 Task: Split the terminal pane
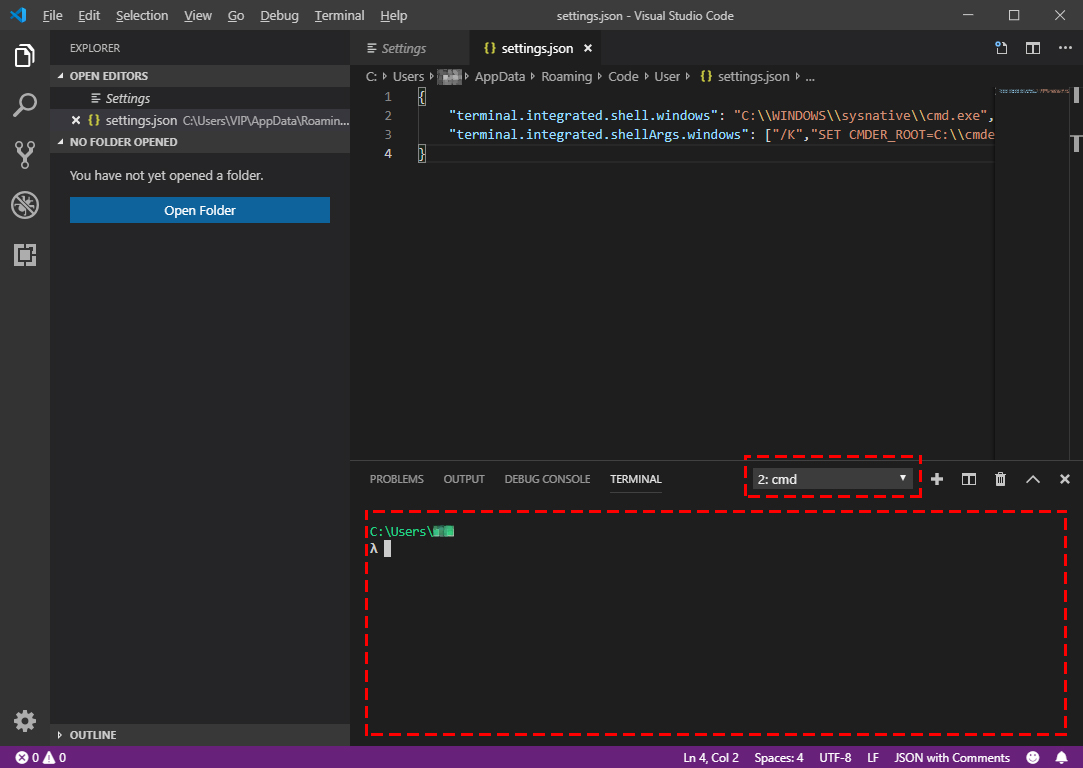click(968, 479)
